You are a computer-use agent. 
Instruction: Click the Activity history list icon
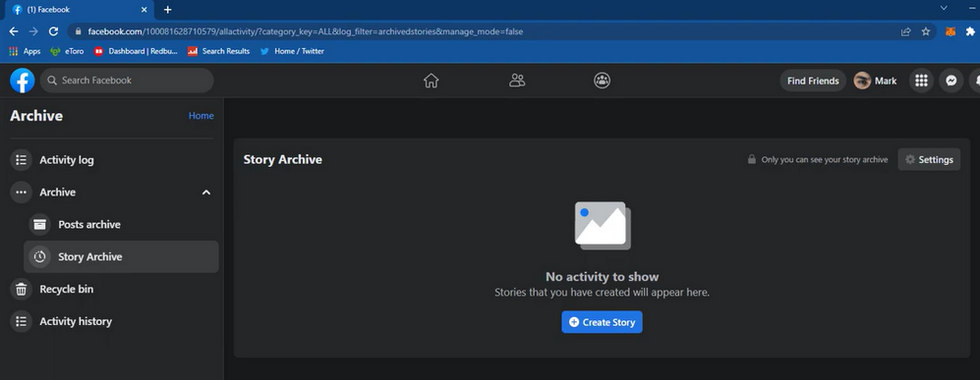[x=21, y=321]
